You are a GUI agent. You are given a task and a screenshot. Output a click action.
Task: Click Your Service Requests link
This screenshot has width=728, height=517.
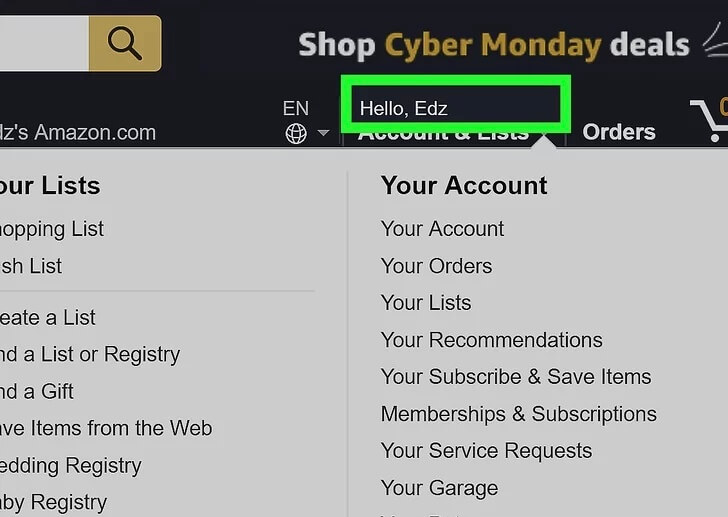click(x=486, y=451)
